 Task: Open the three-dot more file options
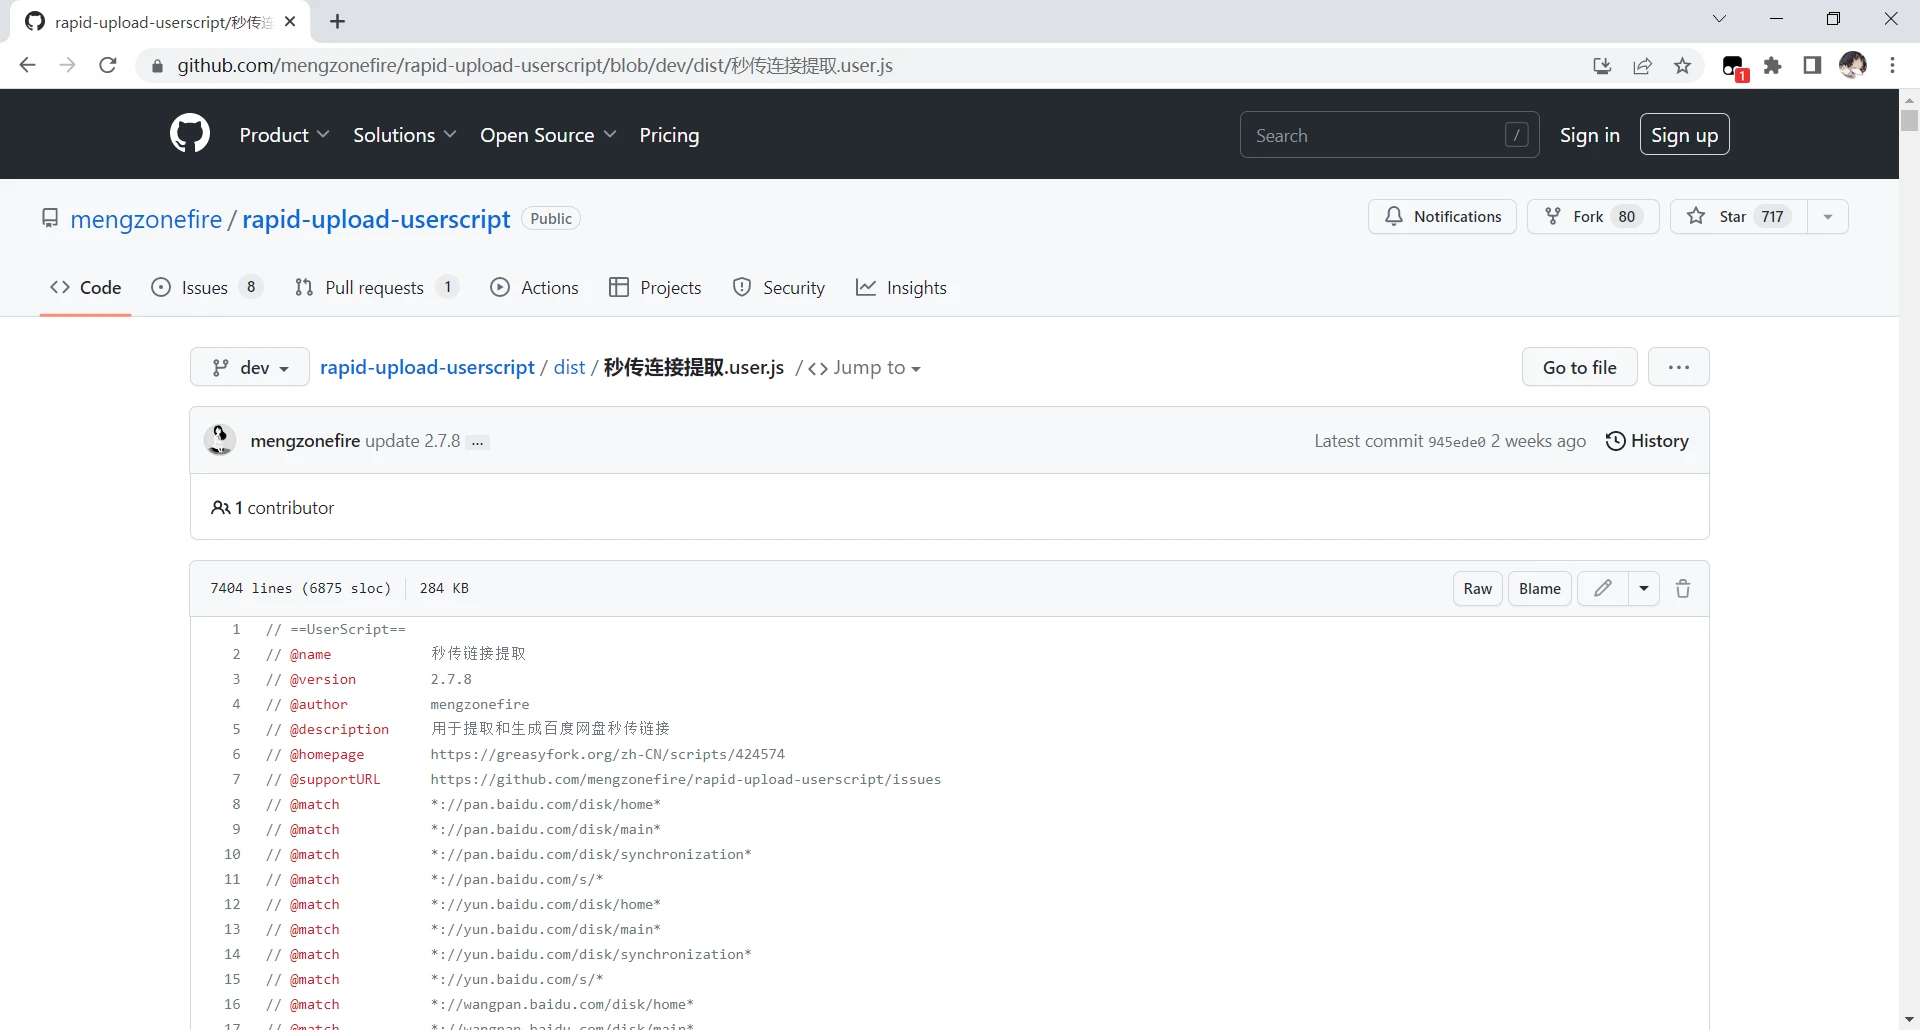1679,367
